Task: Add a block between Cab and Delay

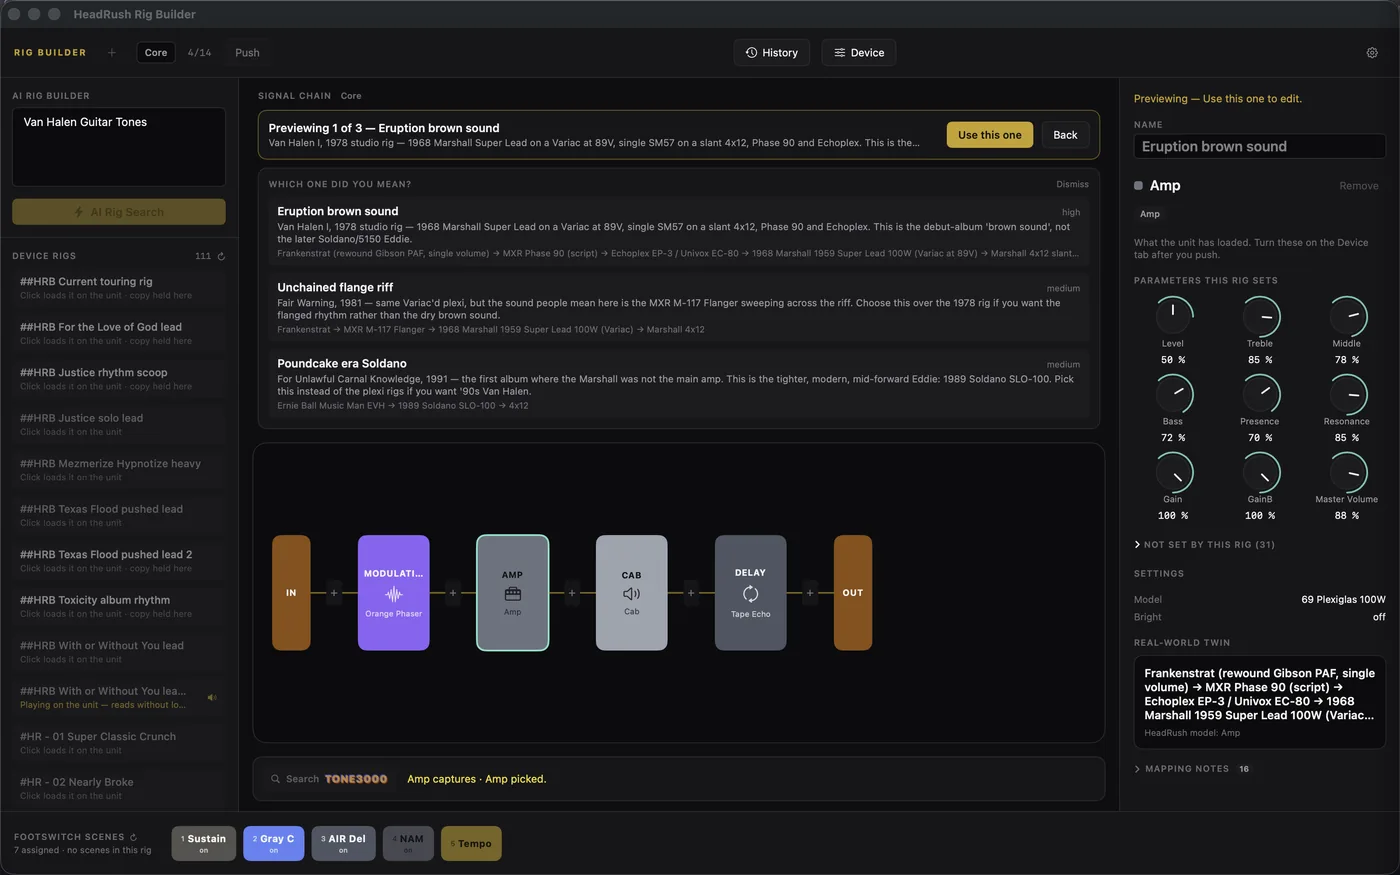Action: tap(691, 593)
